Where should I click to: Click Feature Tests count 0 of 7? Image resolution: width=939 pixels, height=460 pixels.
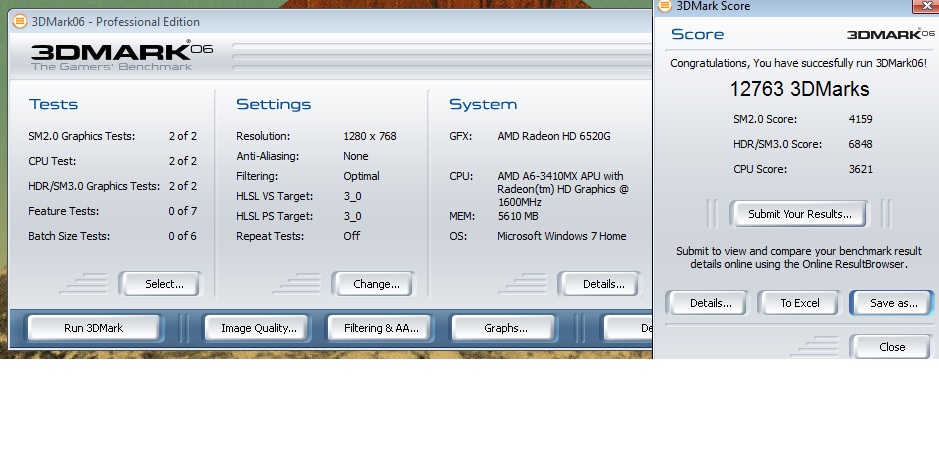point(183,211)
